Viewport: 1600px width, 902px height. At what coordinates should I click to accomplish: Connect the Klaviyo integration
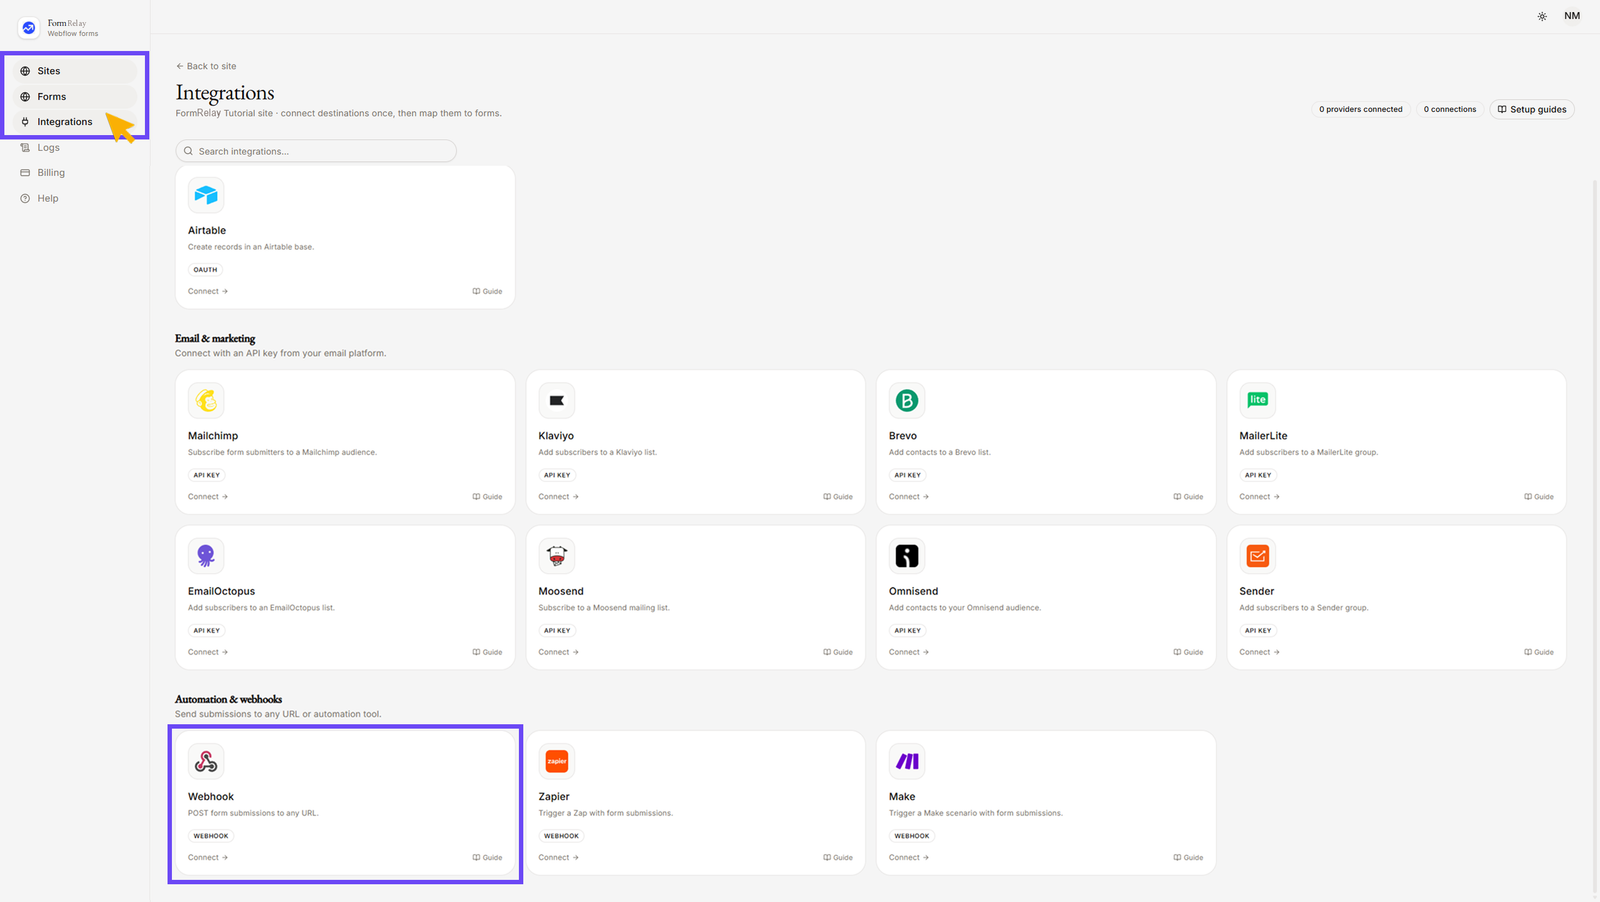click(559, 497)
